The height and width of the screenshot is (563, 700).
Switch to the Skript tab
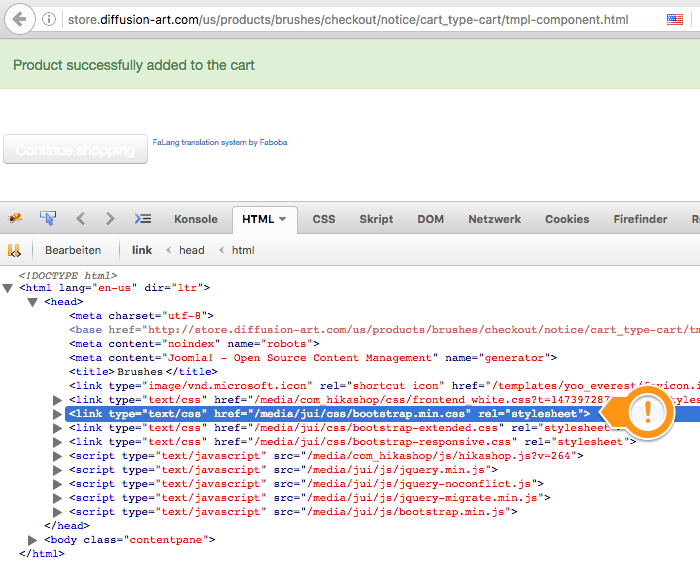coord(376,219)
